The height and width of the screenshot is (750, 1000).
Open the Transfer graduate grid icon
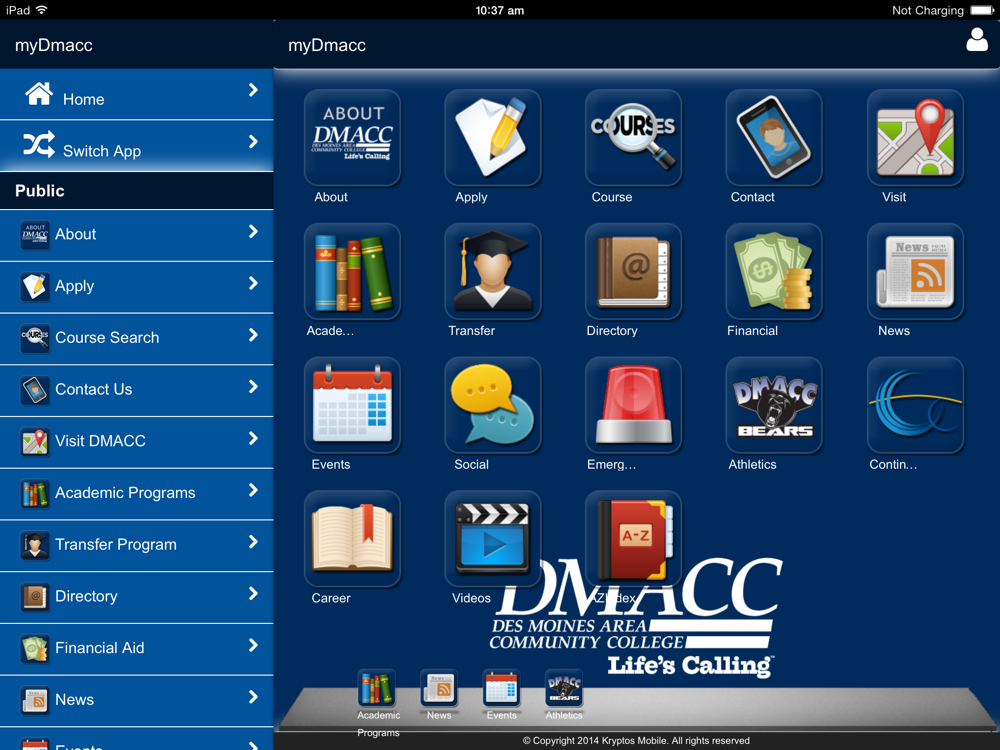[x=492, y=271]
